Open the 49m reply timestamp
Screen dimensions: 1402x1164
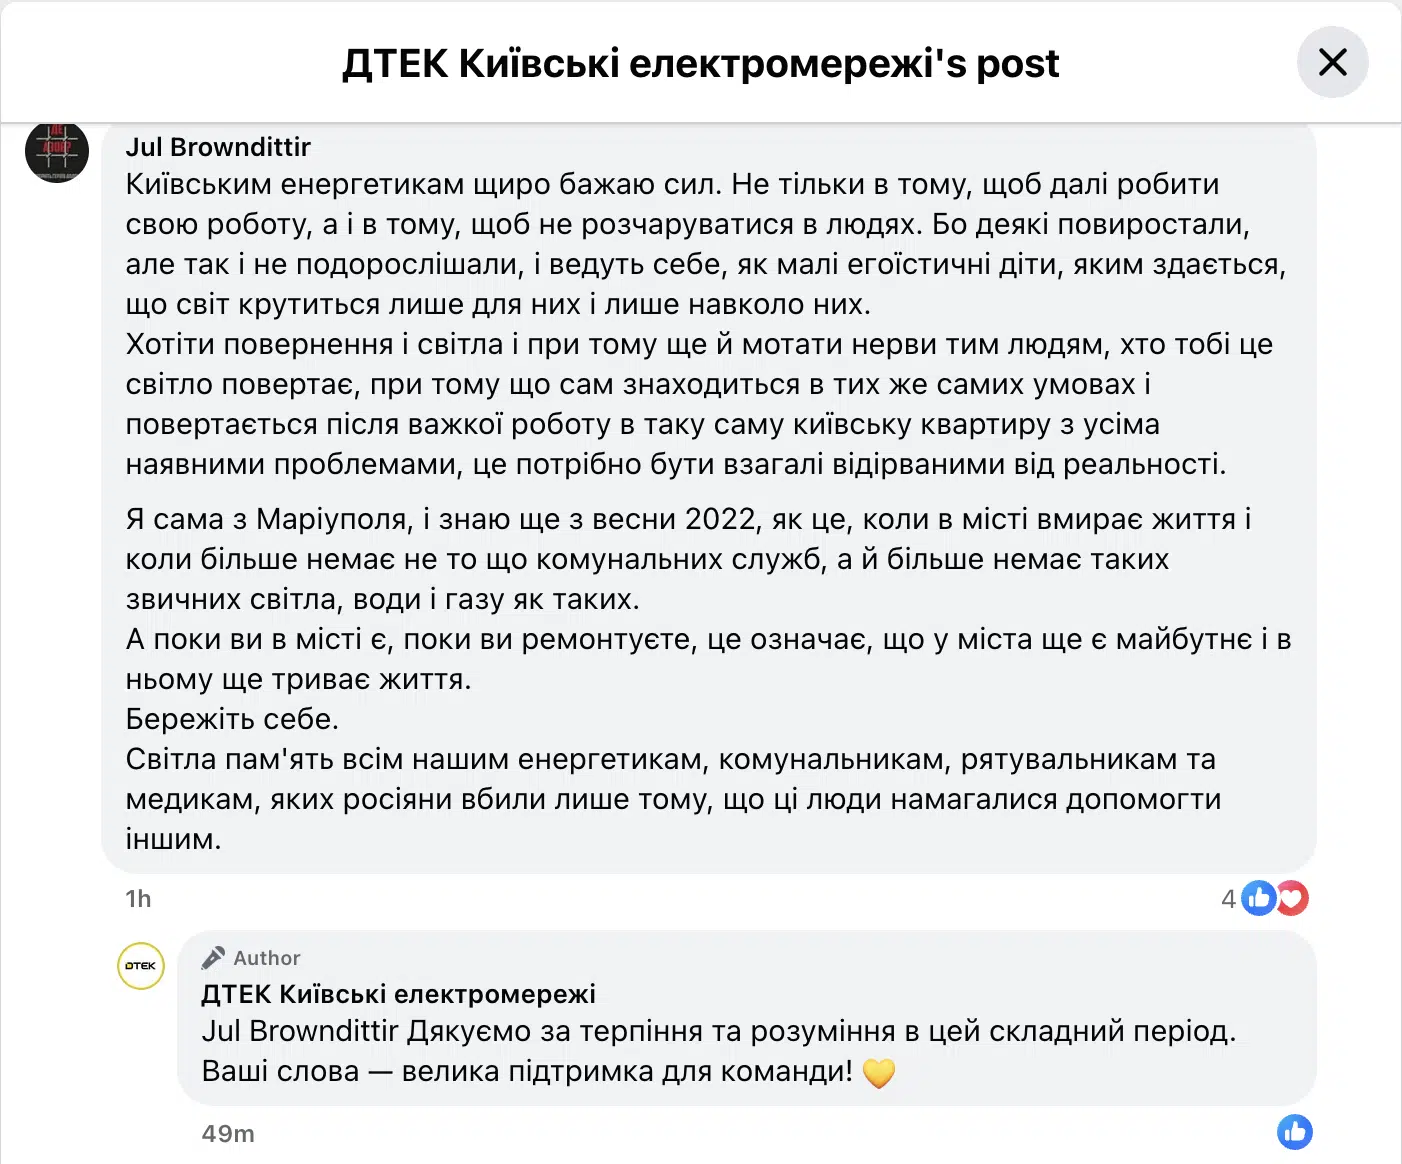(x=228, y=1134)
